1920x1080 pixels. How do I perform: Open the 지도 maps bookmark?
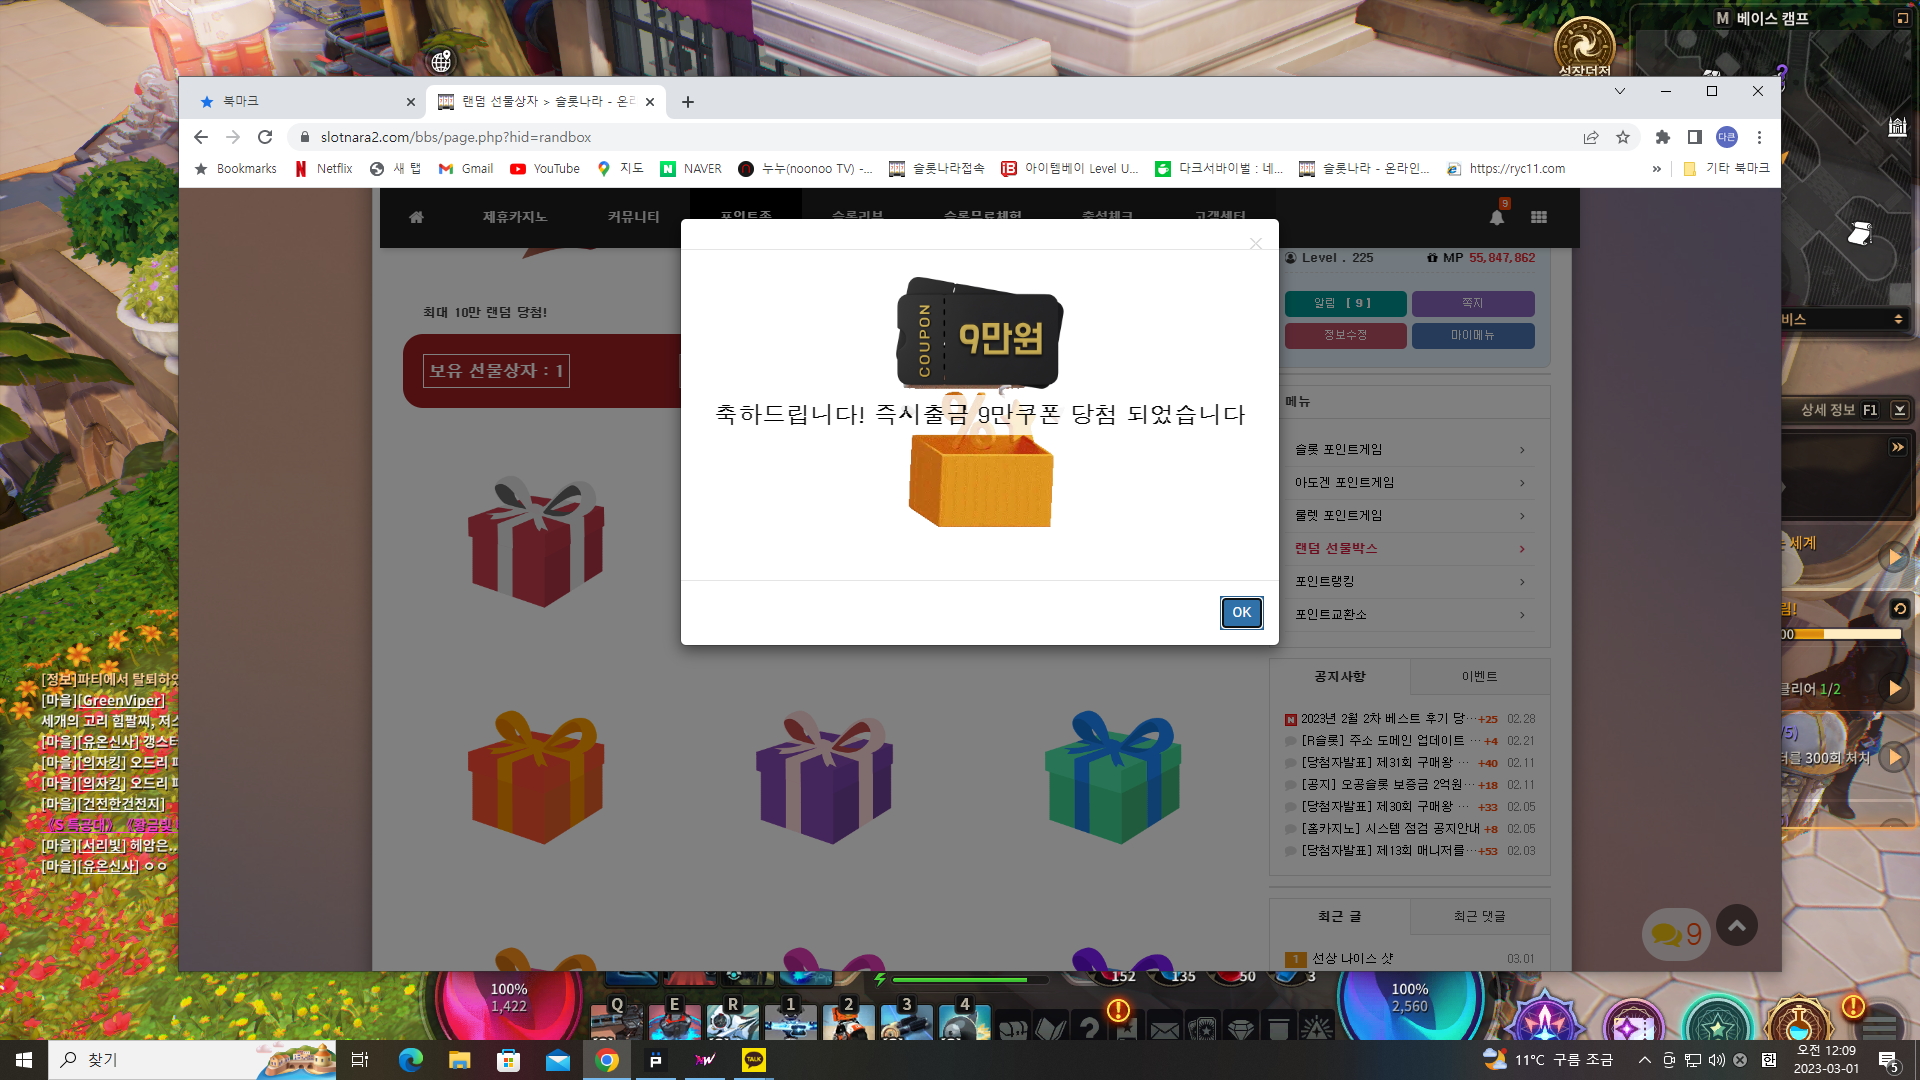click(620, 169)
